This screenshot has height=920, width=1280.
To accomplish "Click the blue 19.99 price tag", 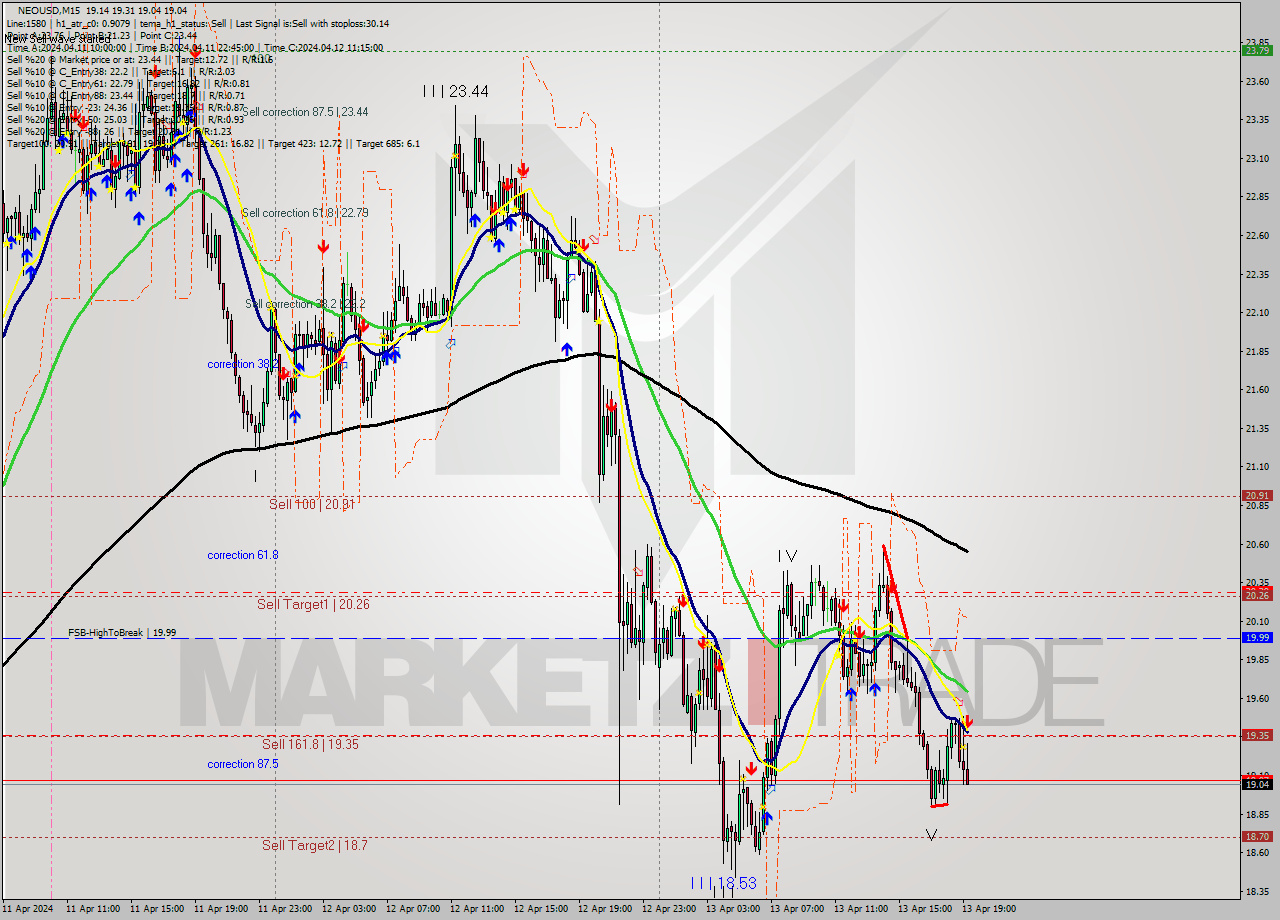I will tap(1256, 637).
